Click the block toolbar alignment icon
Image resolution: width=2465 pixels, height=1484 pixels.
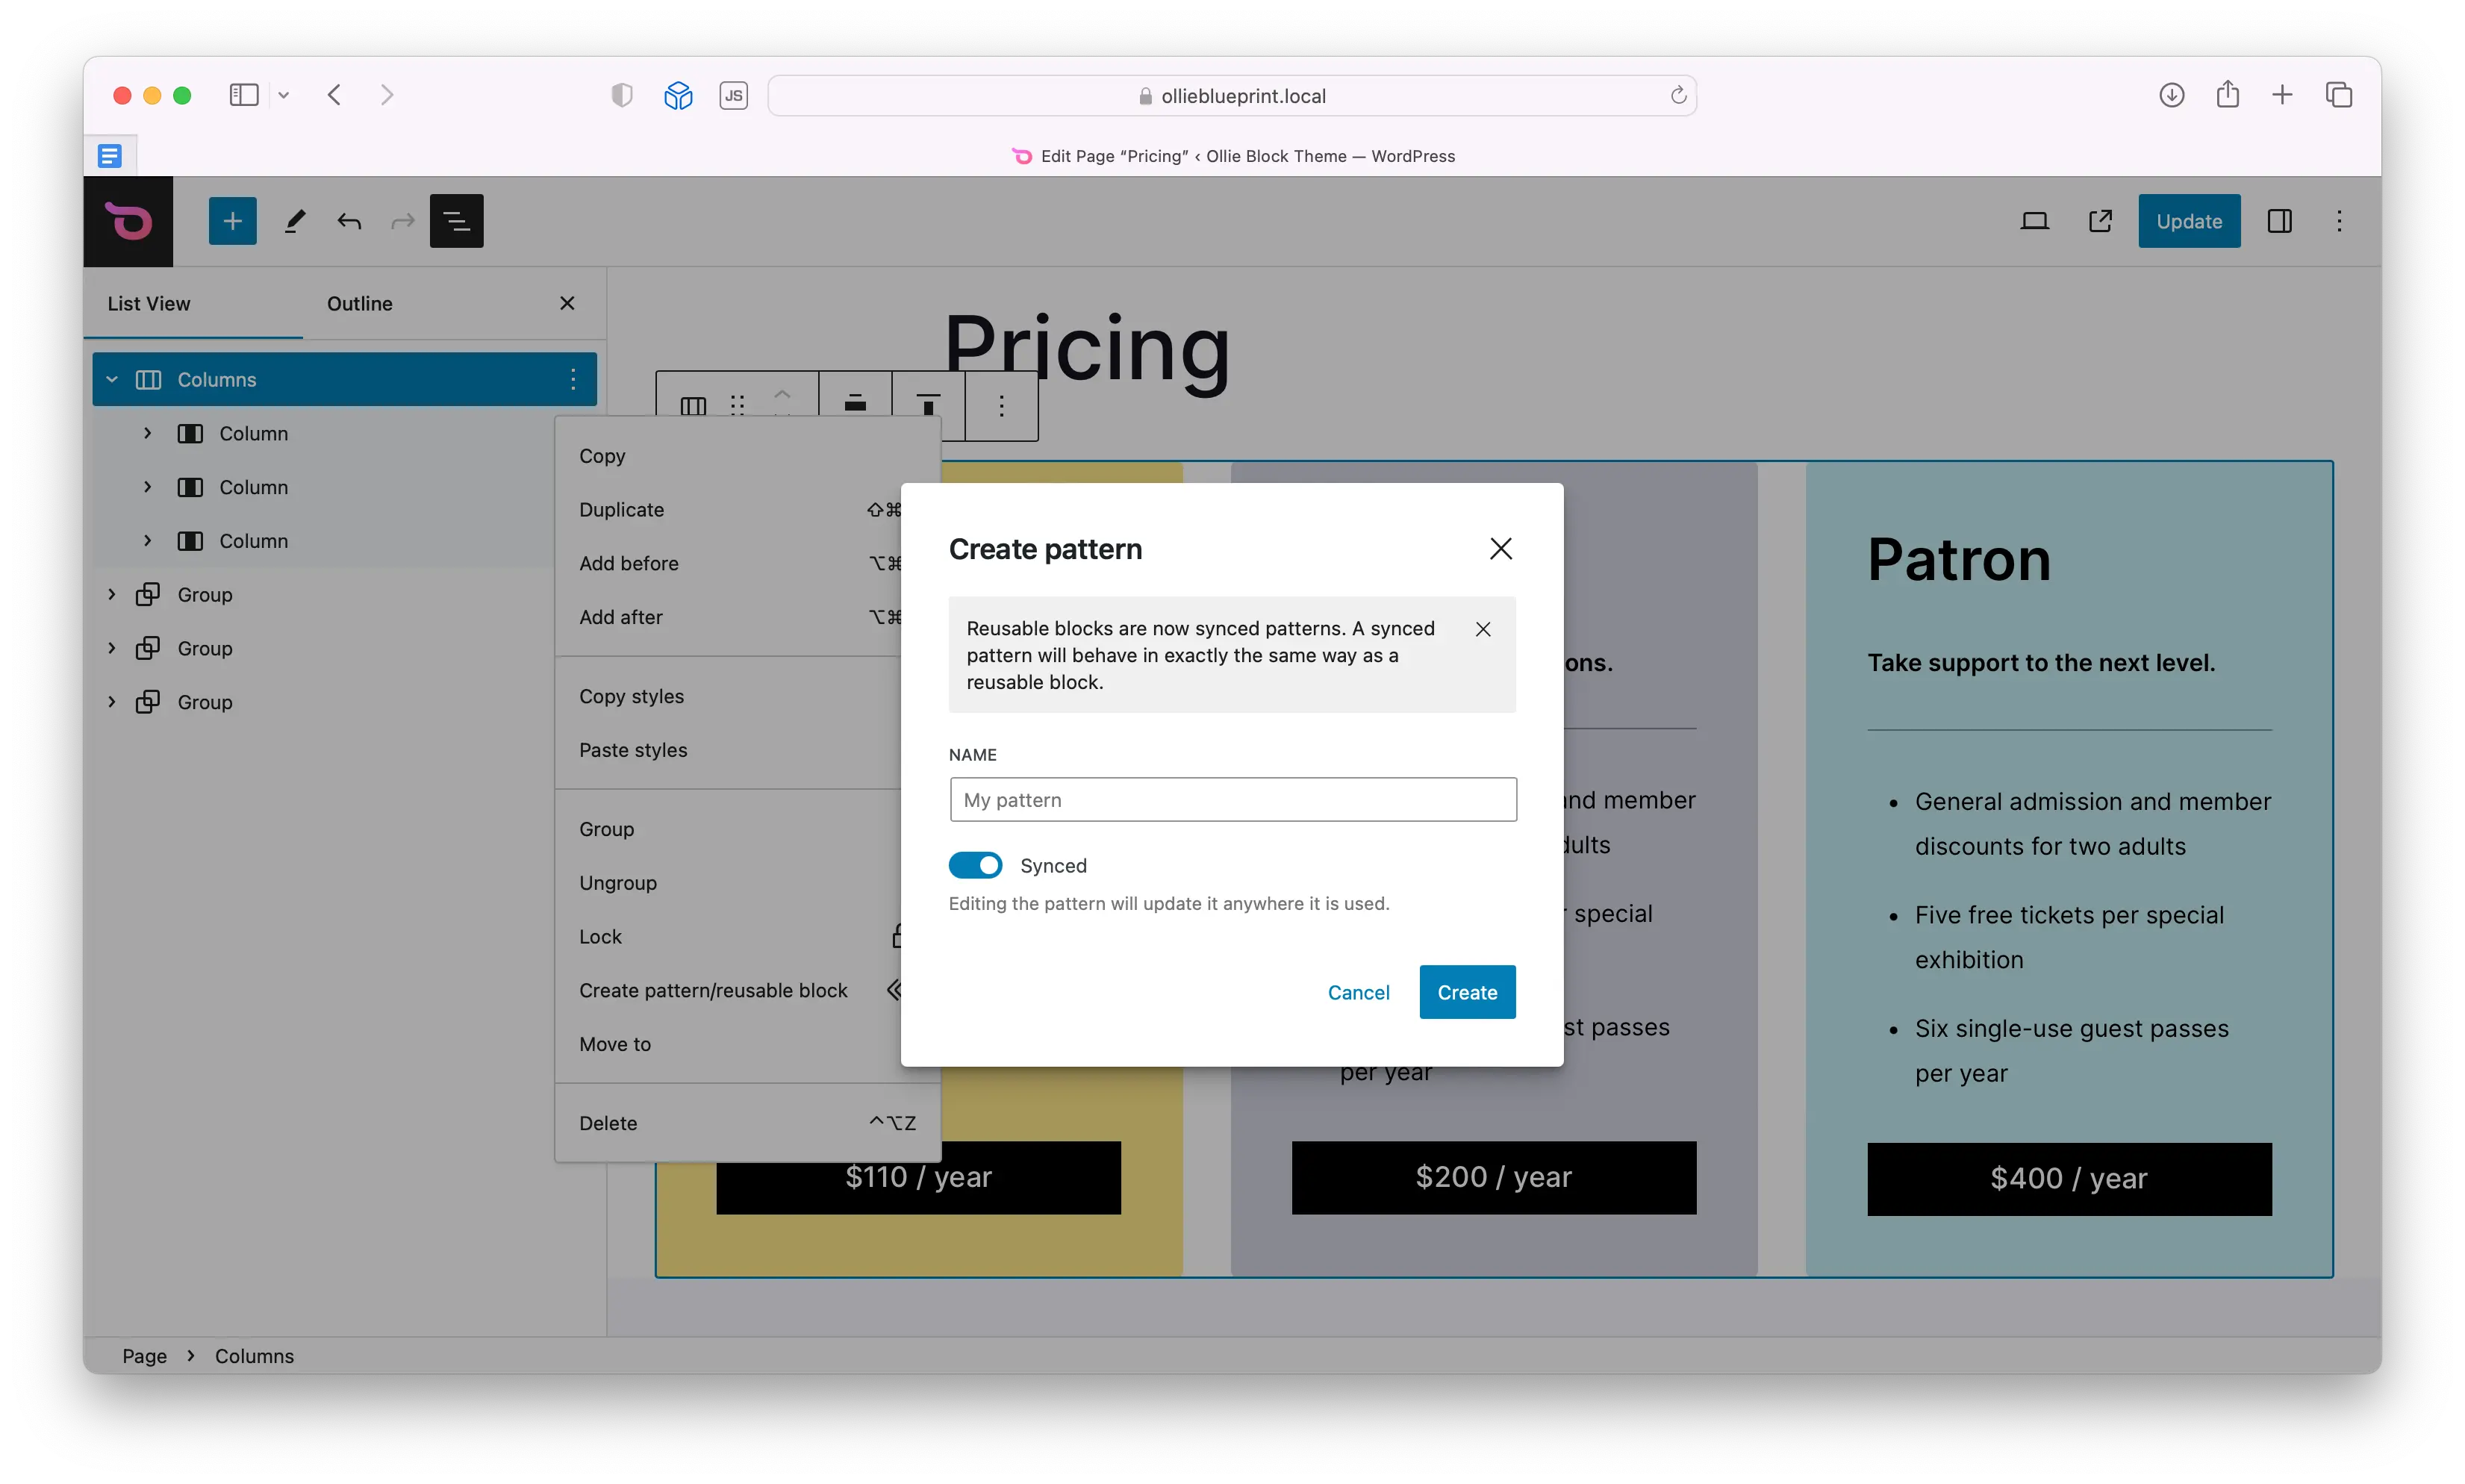pyautogui.click(x=855, y=405)
